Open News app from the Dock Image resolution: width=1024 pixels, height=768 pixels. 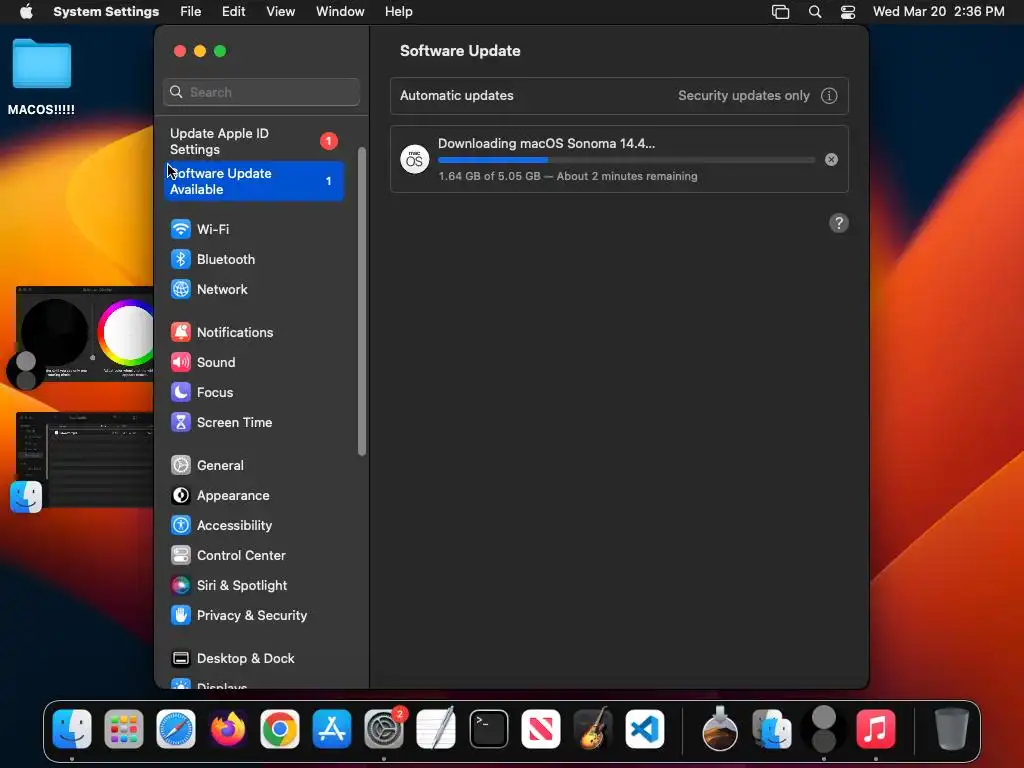pyautogui.click(x=541, y=729)
